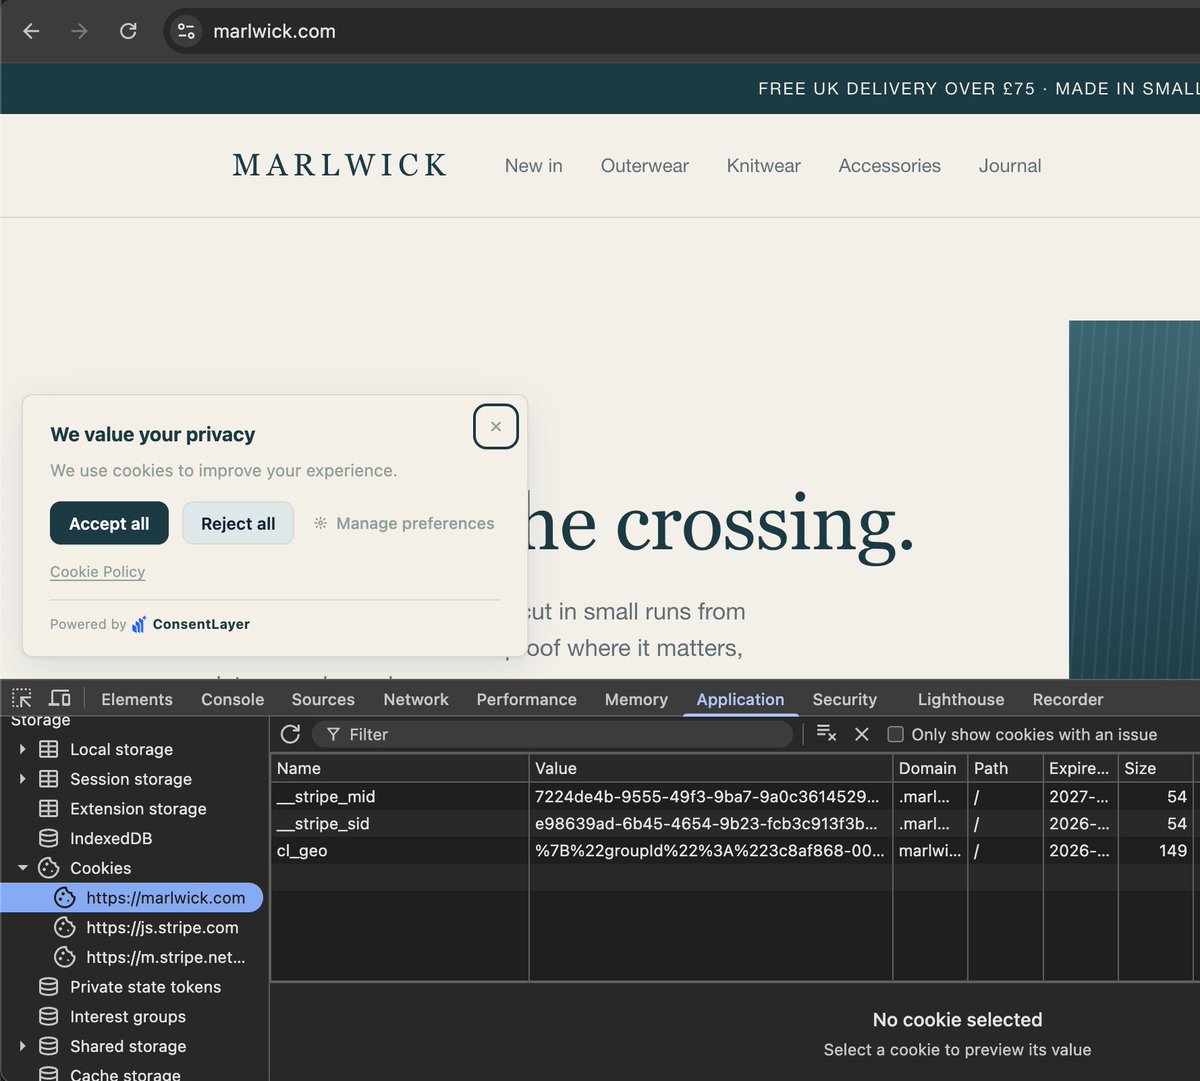This screenshot has width=1200, height=1081.
Task: Open the Journal page
Action: [1010, 166]
